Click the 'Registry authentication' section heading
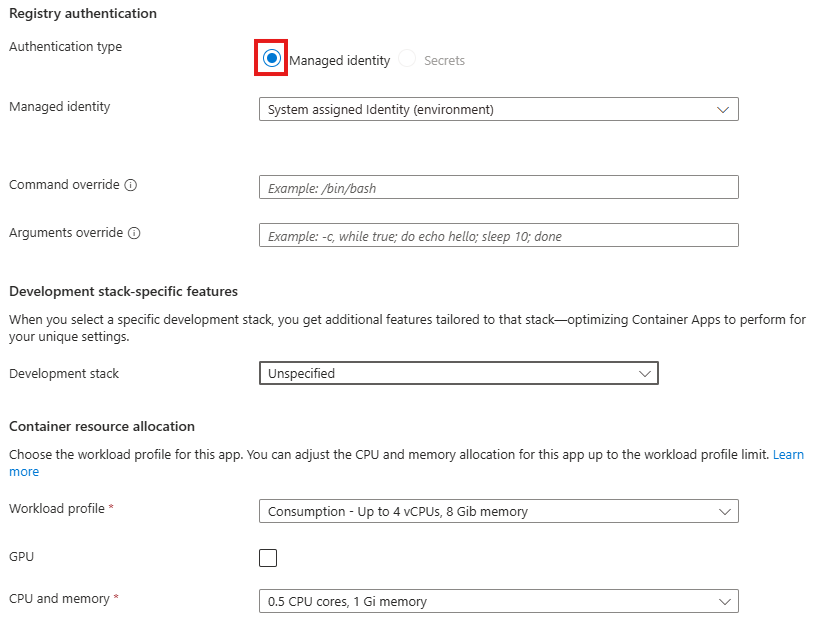This screenshot has height=630, width=817. tap(83, 14)
